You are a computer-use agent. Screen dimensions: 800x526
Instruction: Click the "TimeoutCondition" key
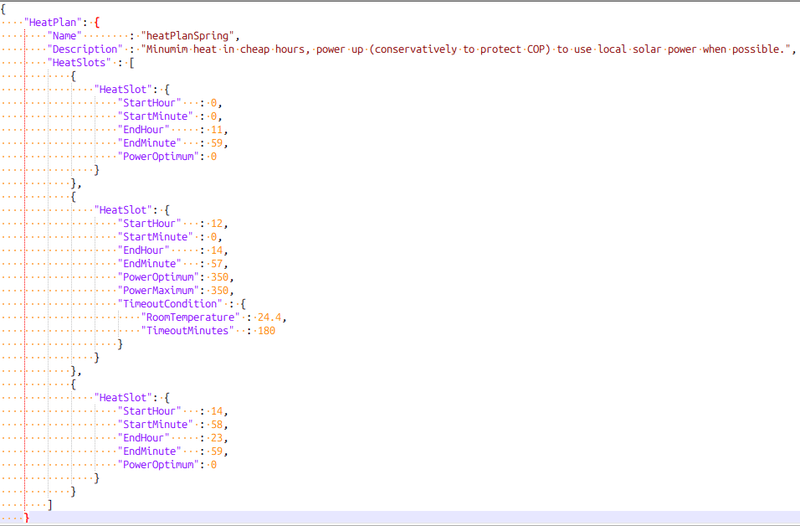coord(170,304)
